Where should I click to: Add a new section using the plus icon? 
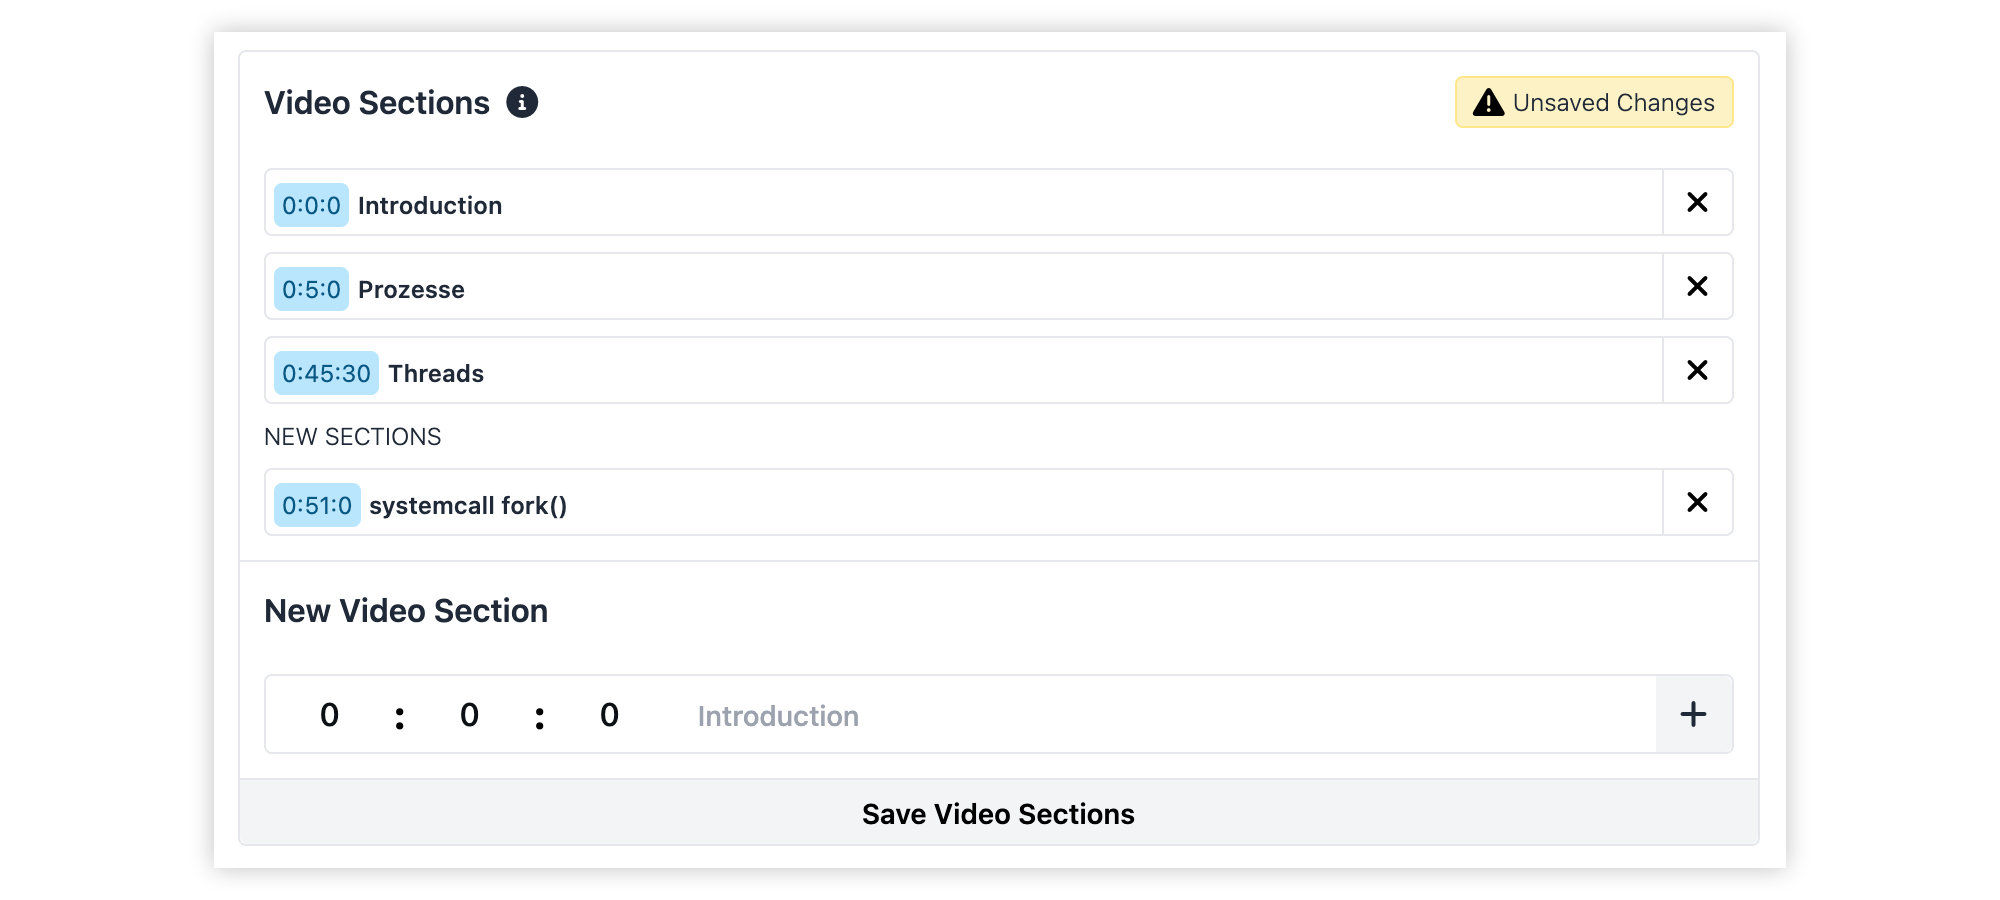(x=1692, y=714)
